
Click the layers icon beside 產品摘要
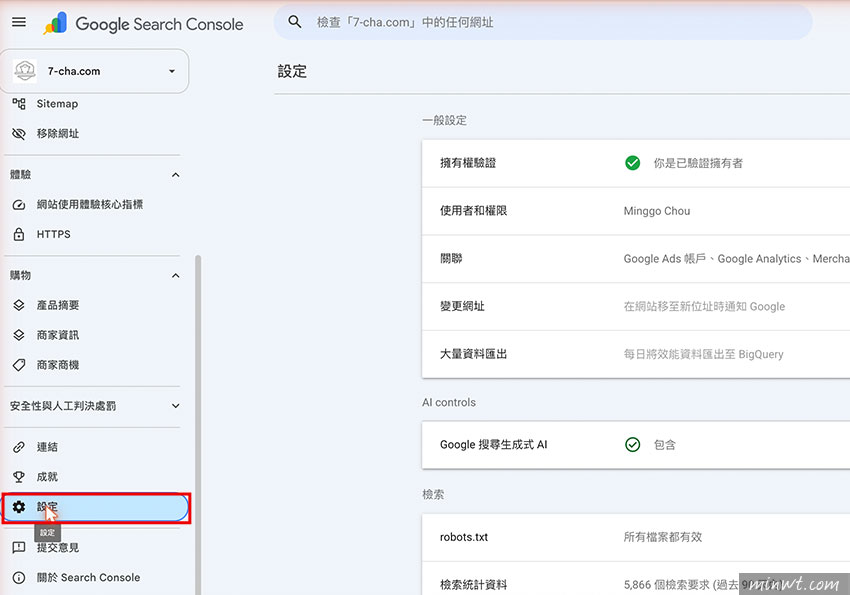pyautogui.click(x=19, y=305)
